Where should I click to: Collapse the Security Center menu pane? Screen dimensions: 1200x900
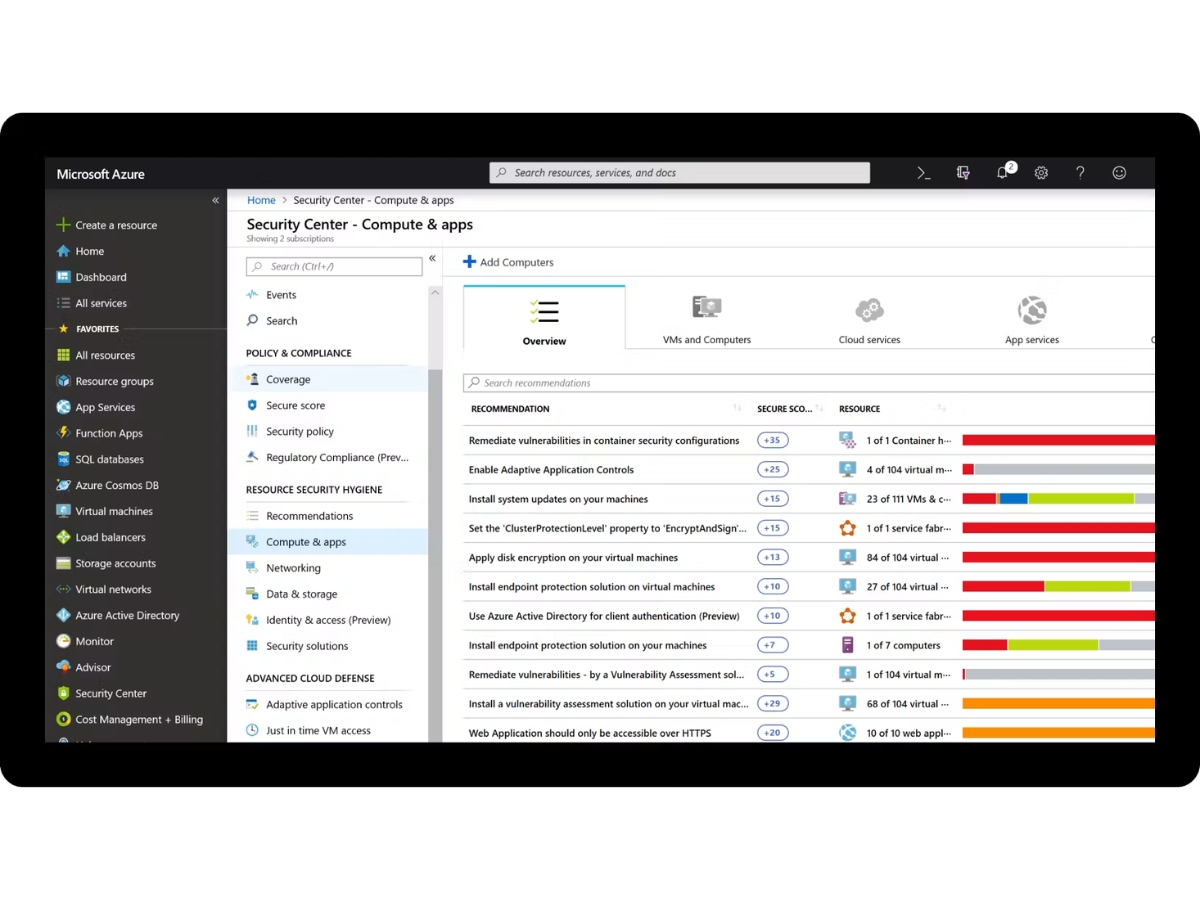[432, 258]
